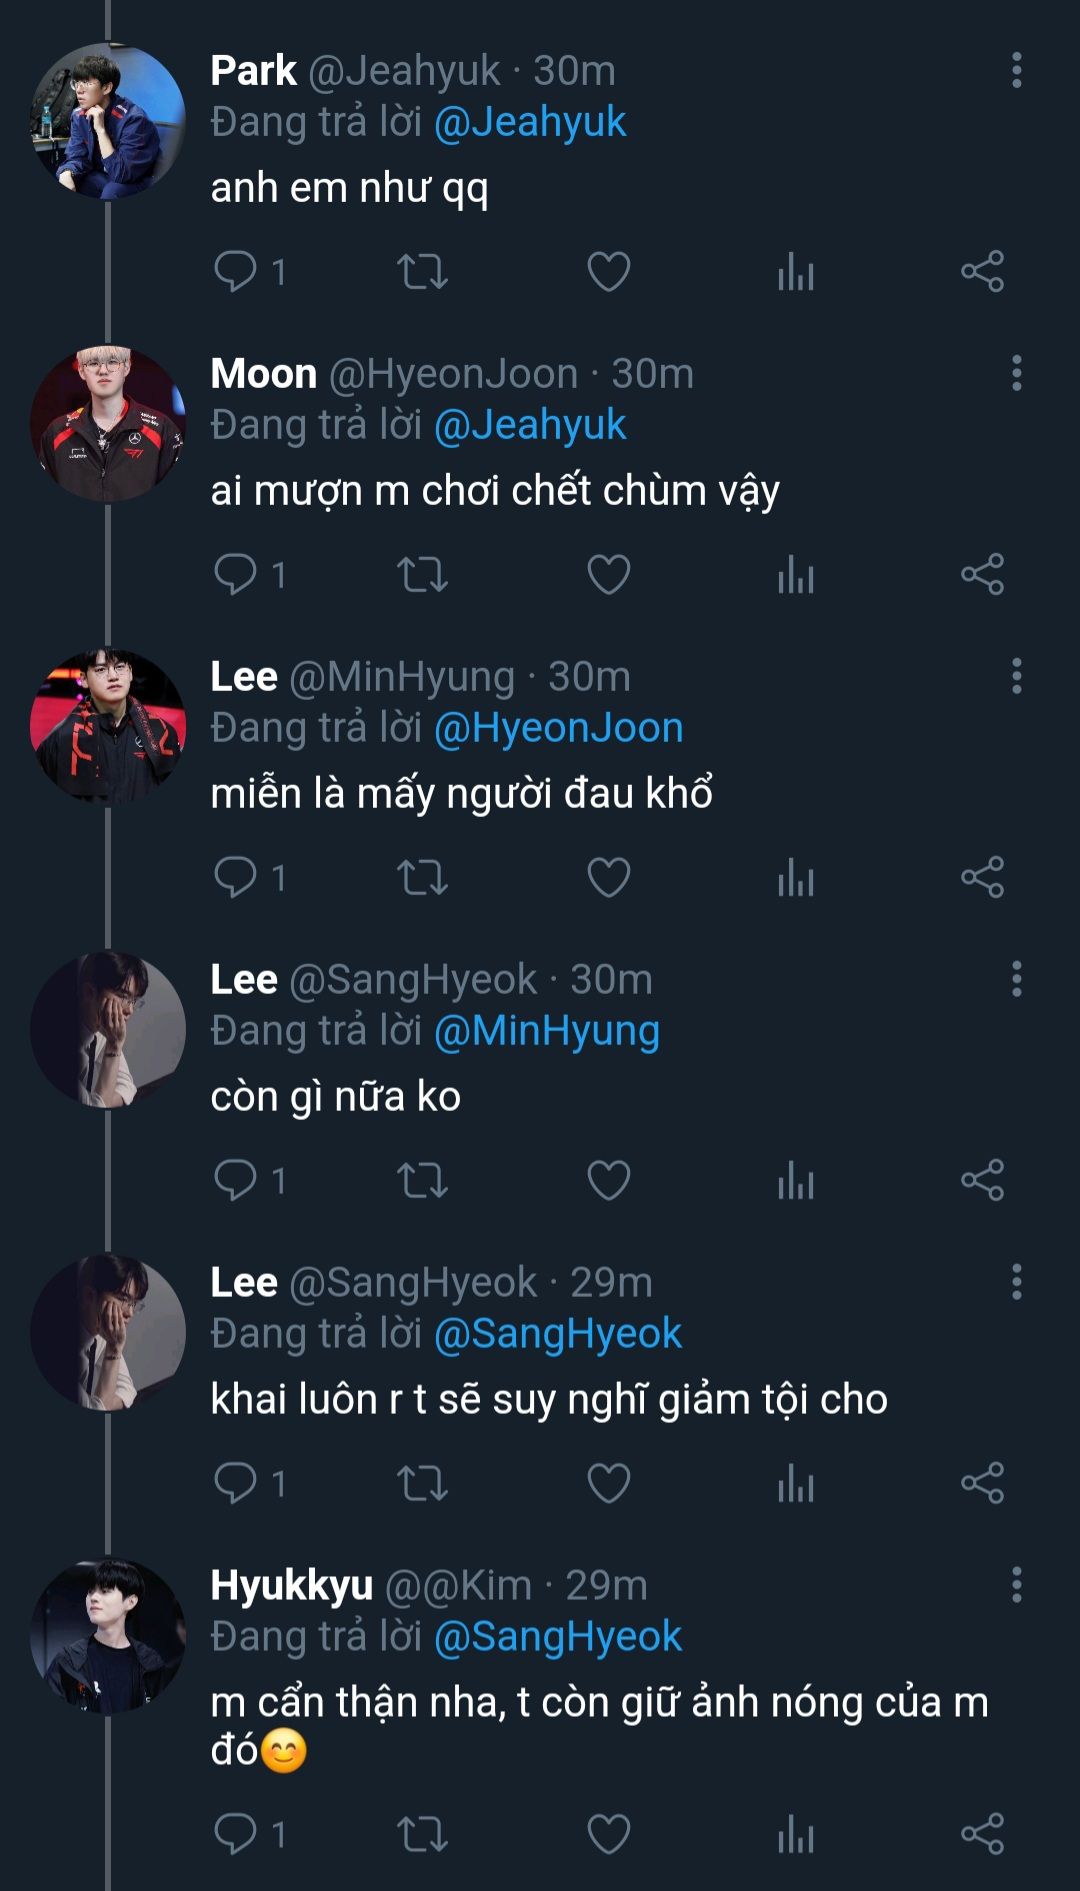Open Moon's profile via display name
Image resolution: width=1080 pixels, height=1891 pixels.
[x=263, y=374]
